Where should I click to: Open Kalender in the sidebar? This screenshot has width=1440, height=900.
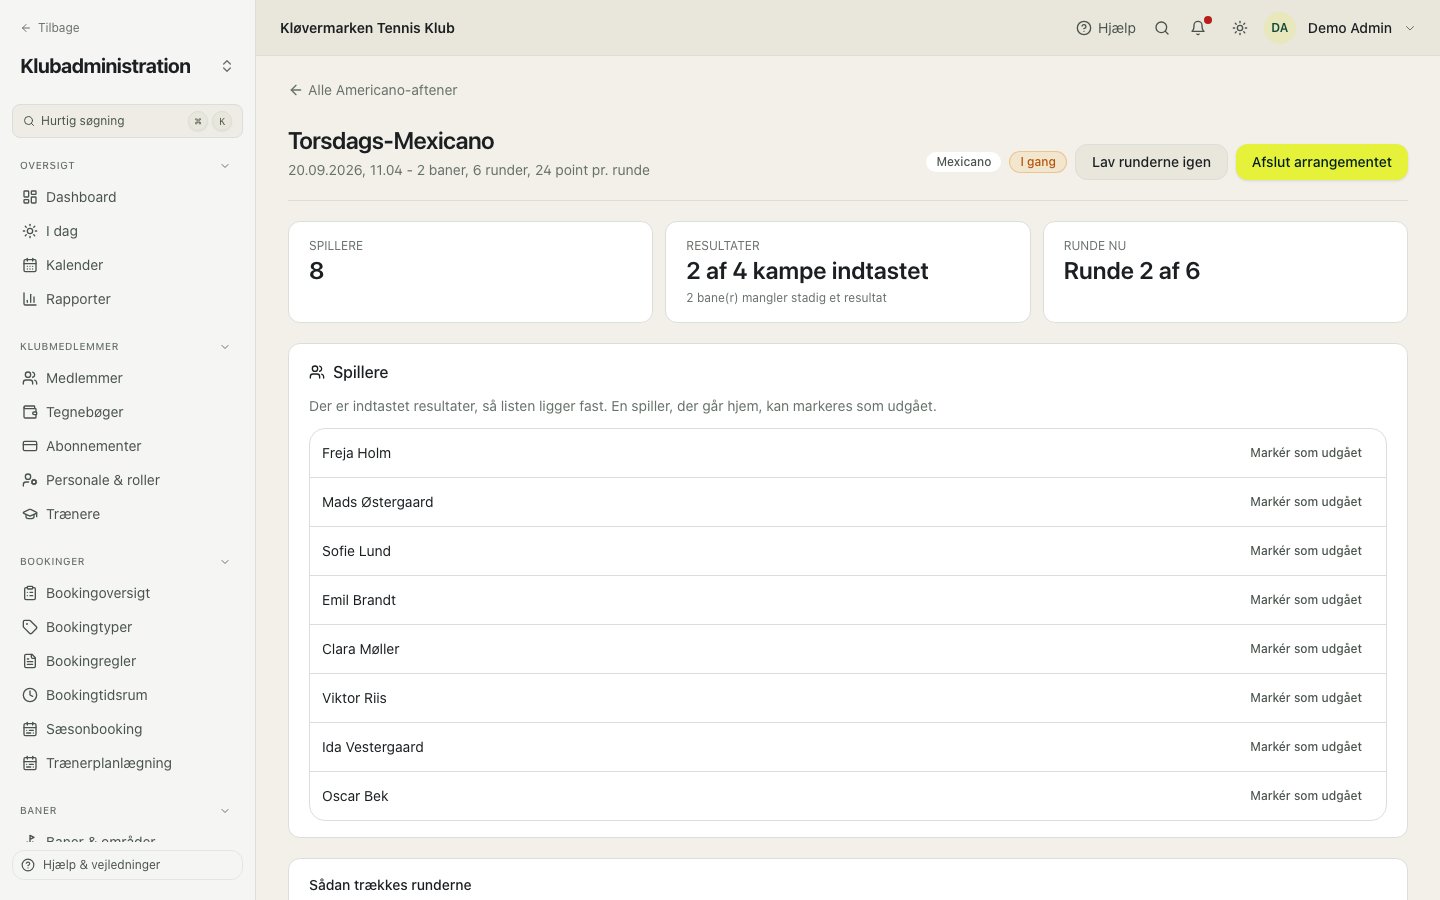click(127, 265)
